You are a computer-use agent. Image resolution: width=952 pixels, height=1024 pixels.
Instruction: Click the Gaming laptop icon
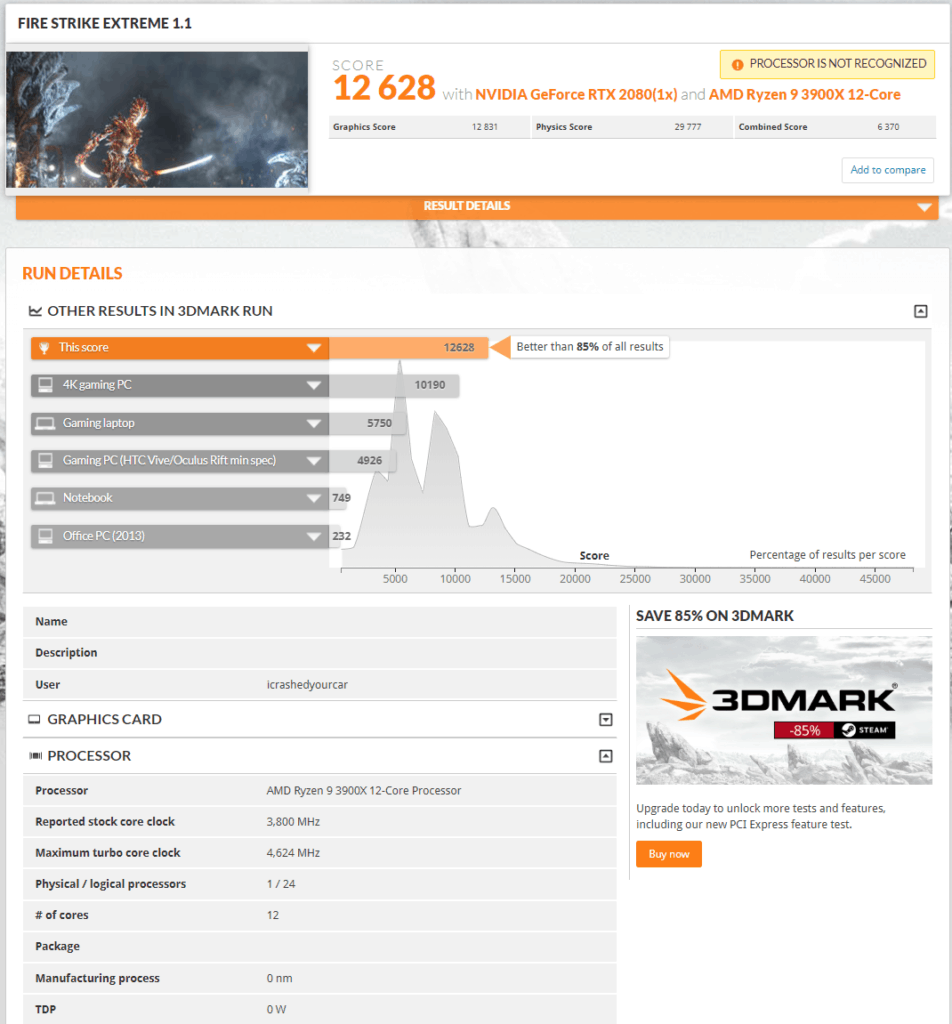[45, 423]
